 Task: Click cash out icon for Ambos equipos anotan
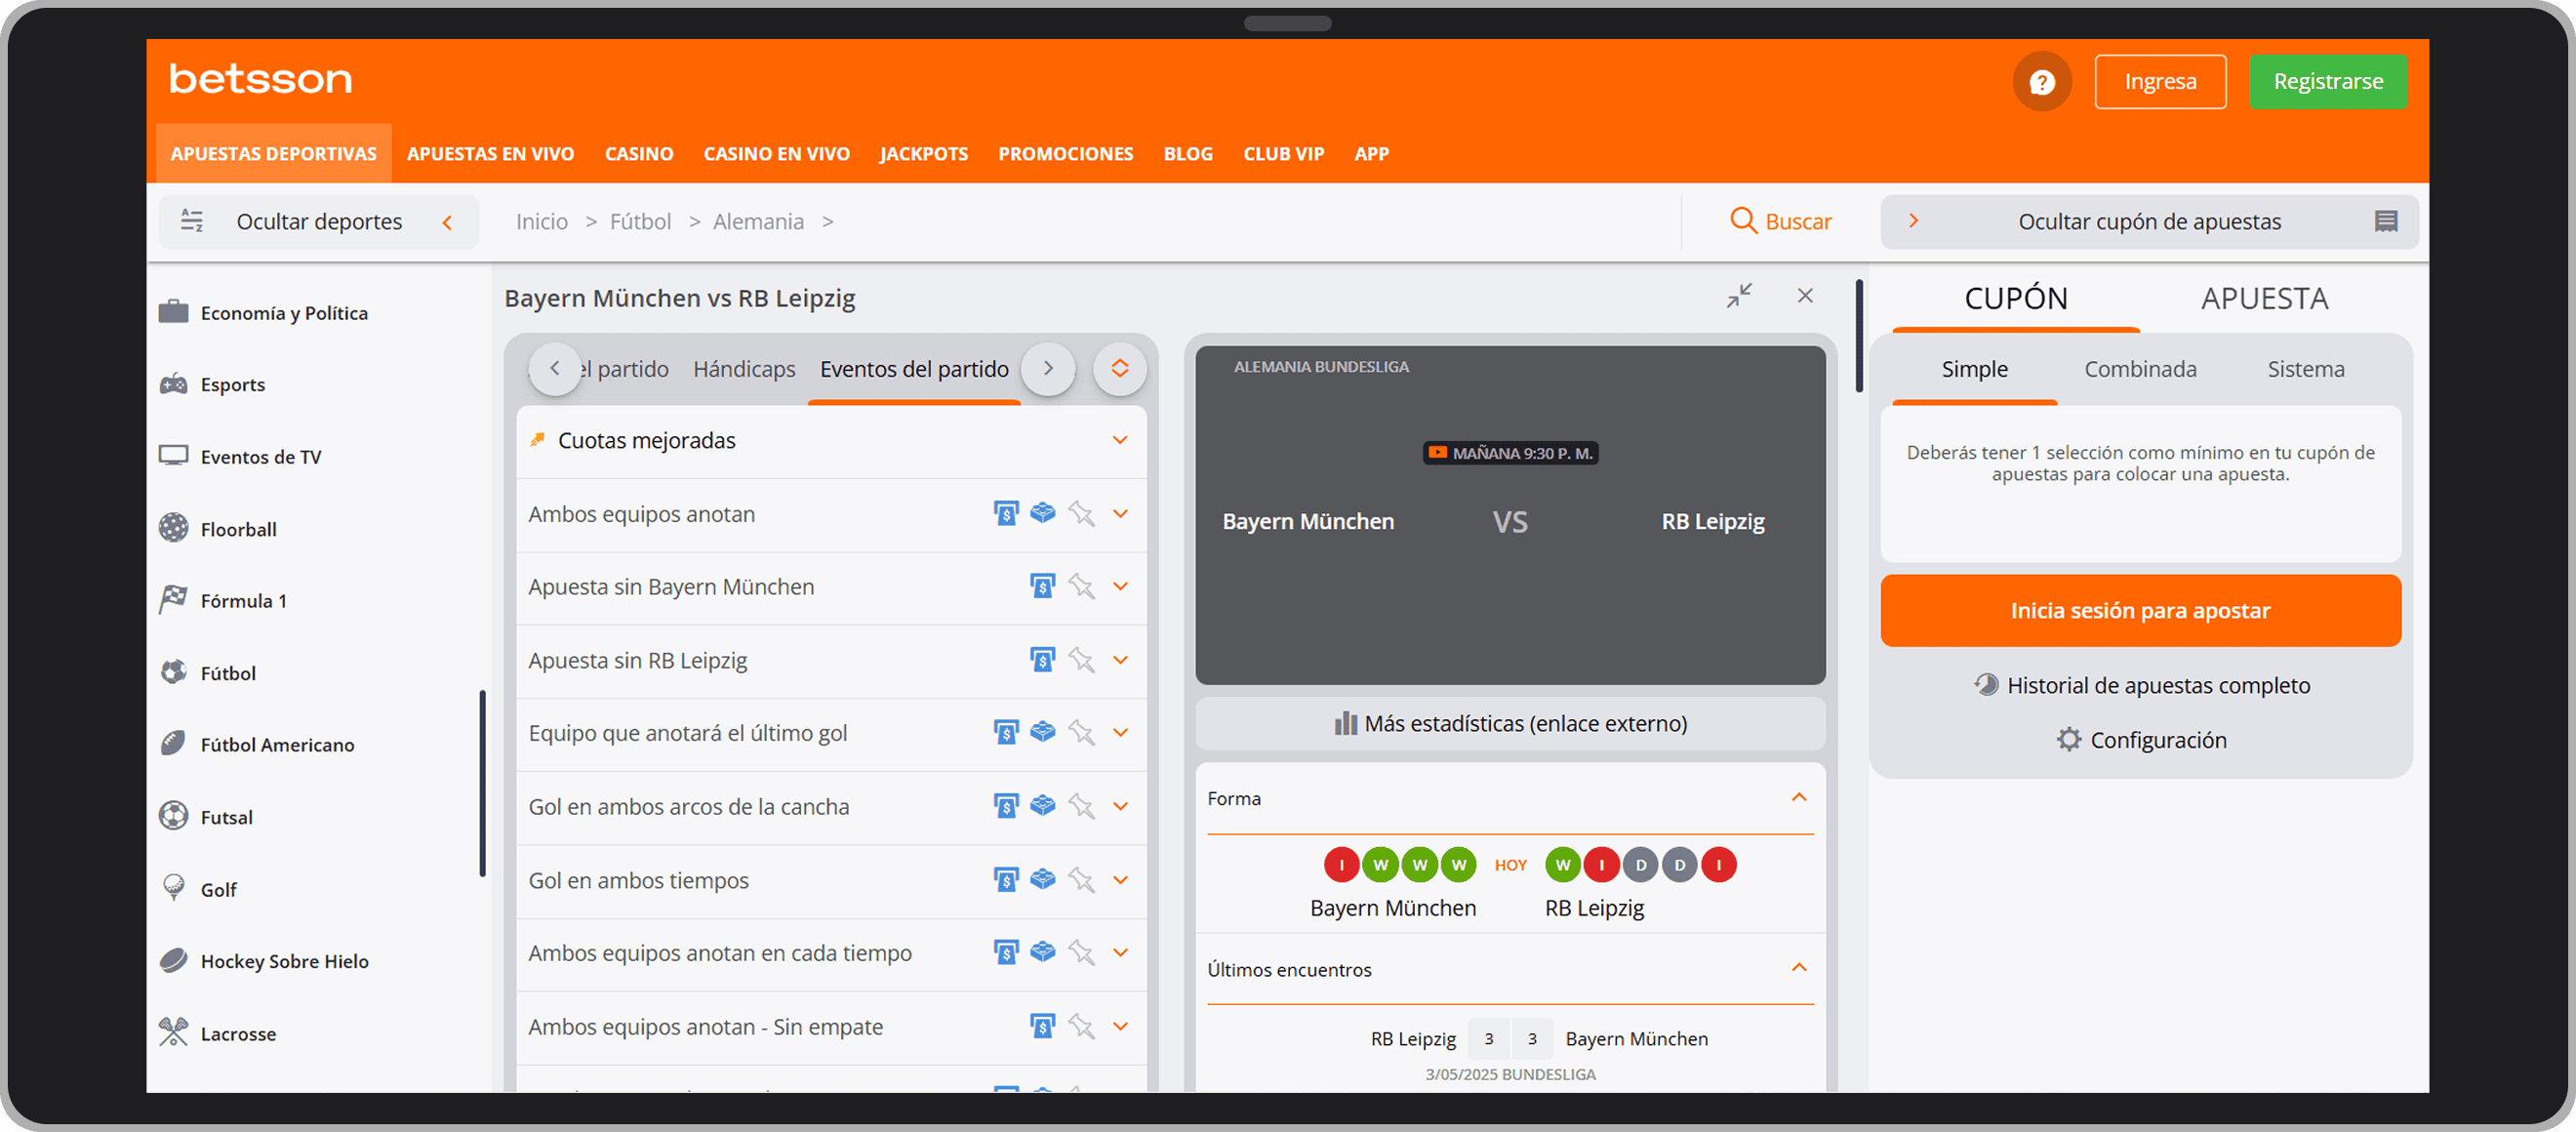1005,513
